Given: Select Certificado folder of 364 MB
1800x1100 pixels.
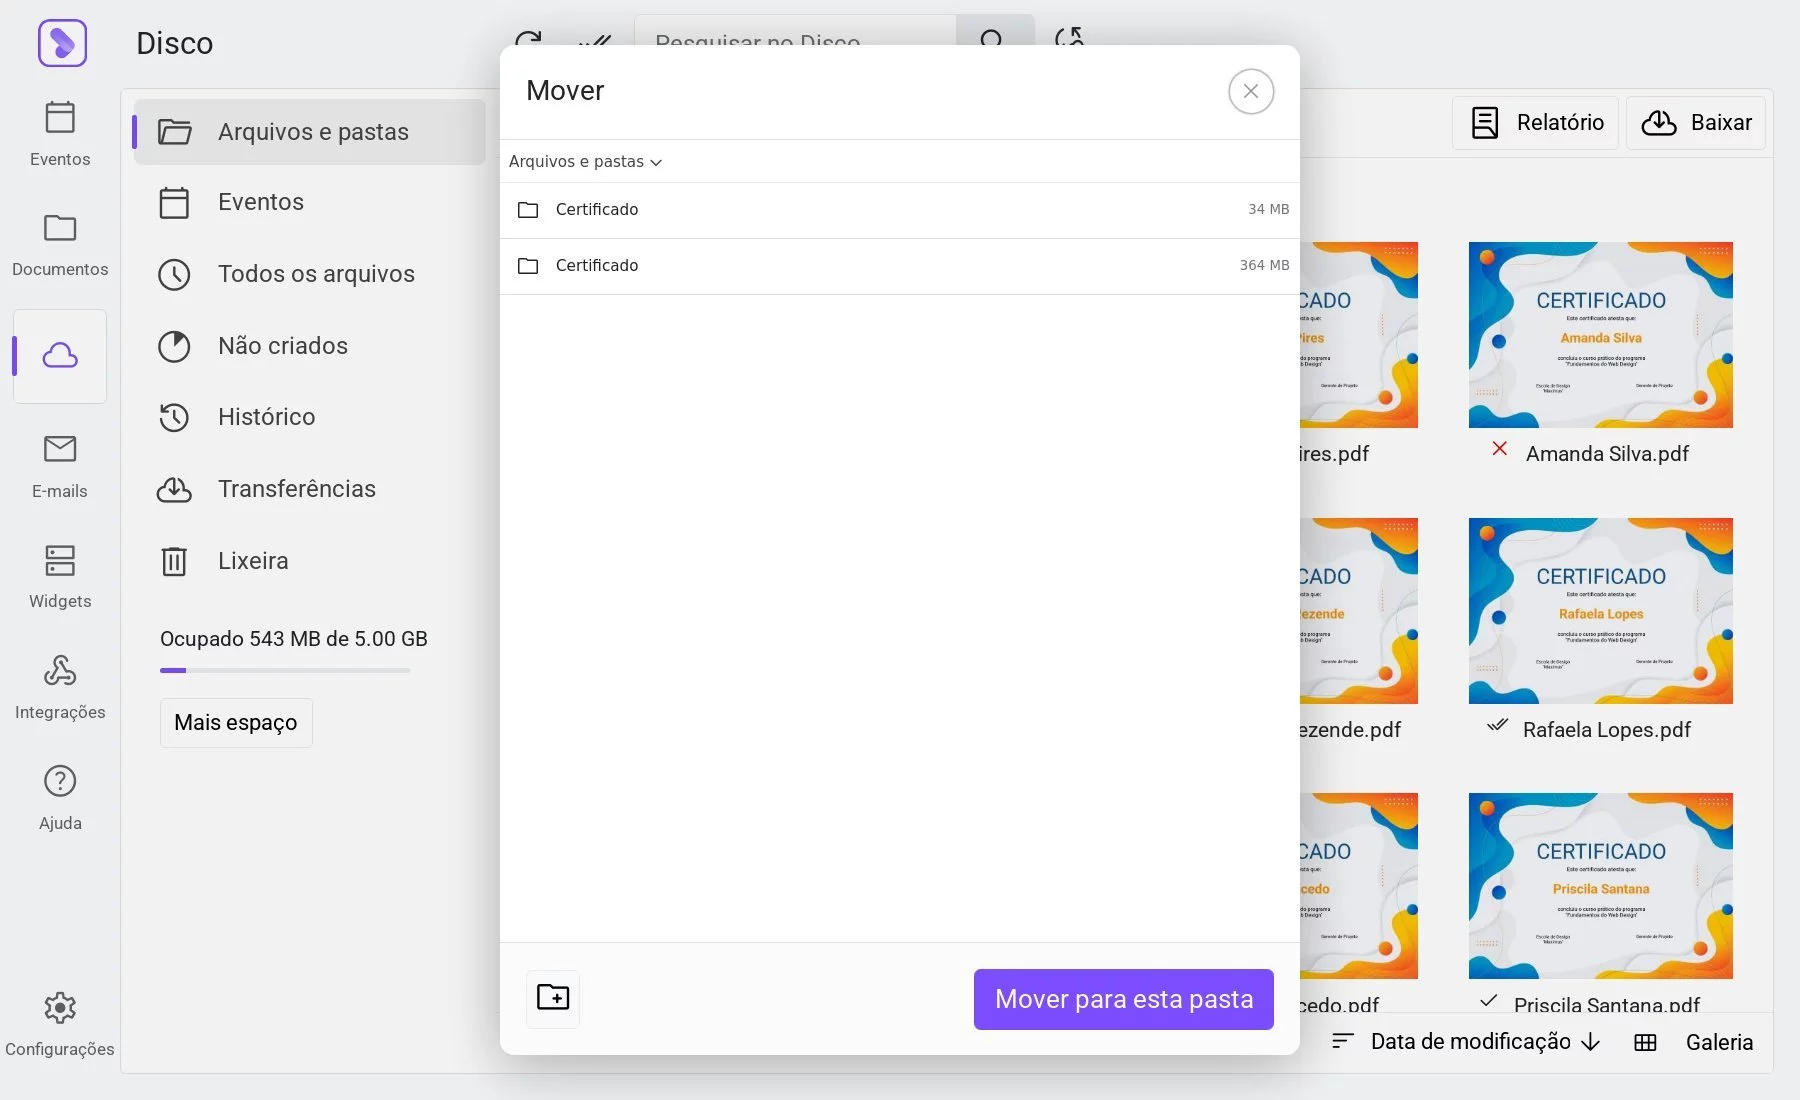Looking at the screenshot, I should click(900, 266).
